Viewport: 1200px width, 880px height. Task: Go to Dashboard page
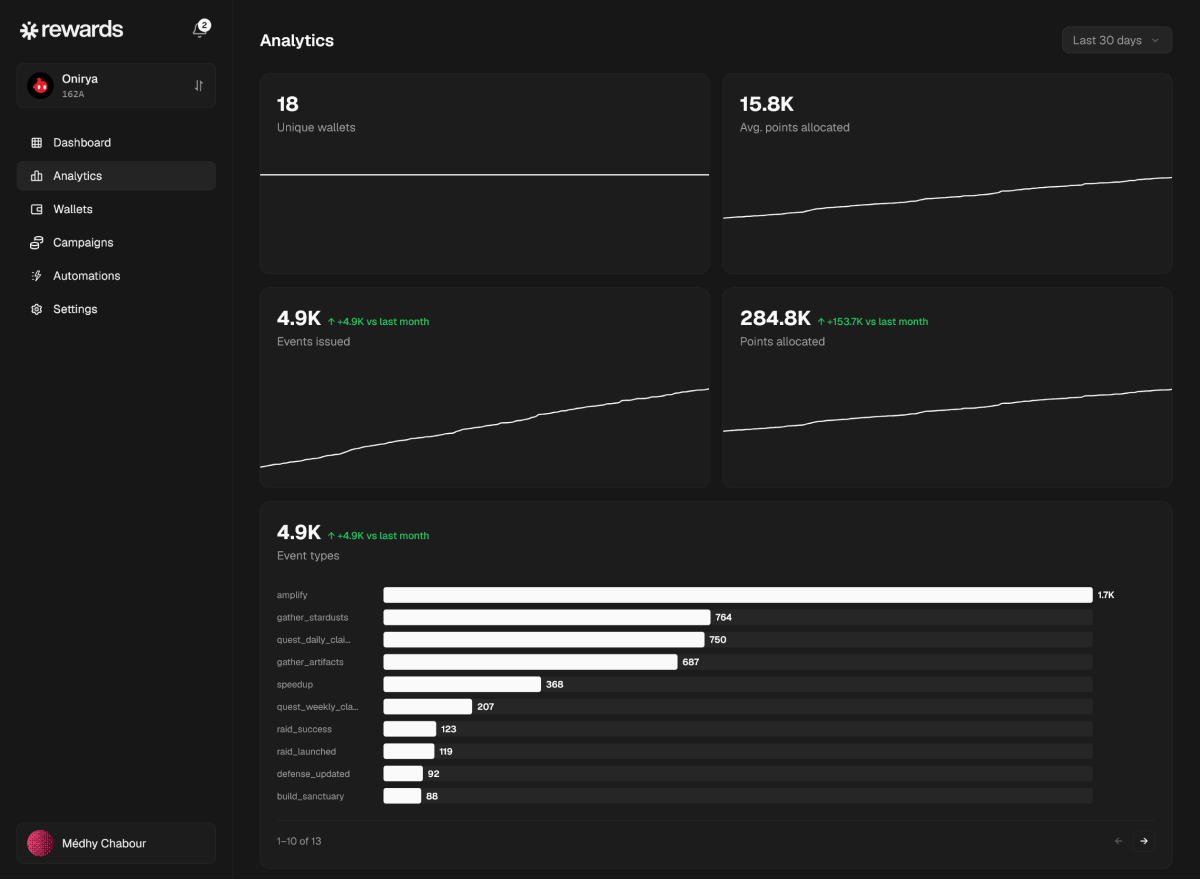(116, 143)
